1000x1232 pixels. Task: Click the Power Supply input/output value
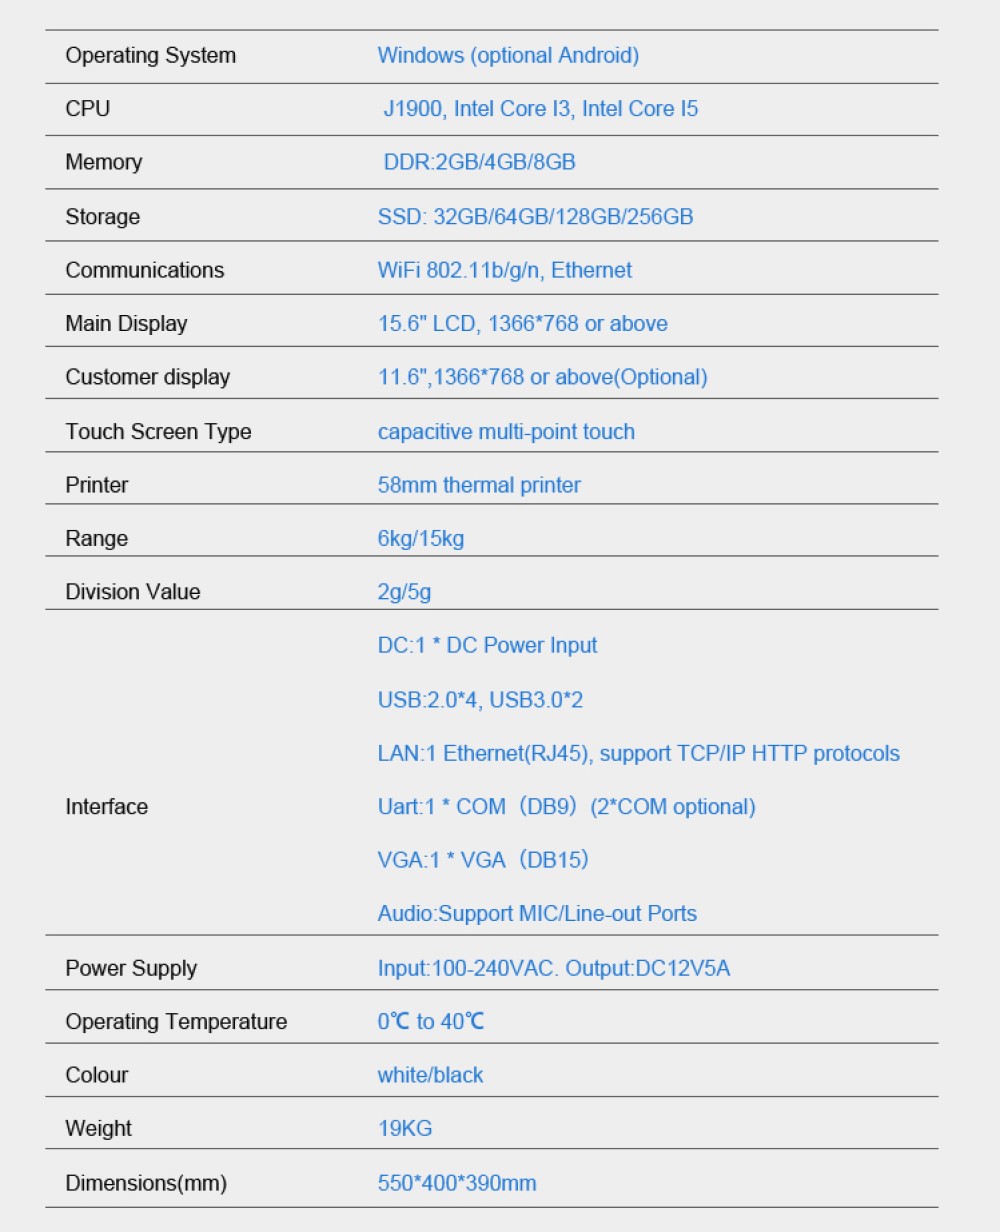click(x=554, y=969)
